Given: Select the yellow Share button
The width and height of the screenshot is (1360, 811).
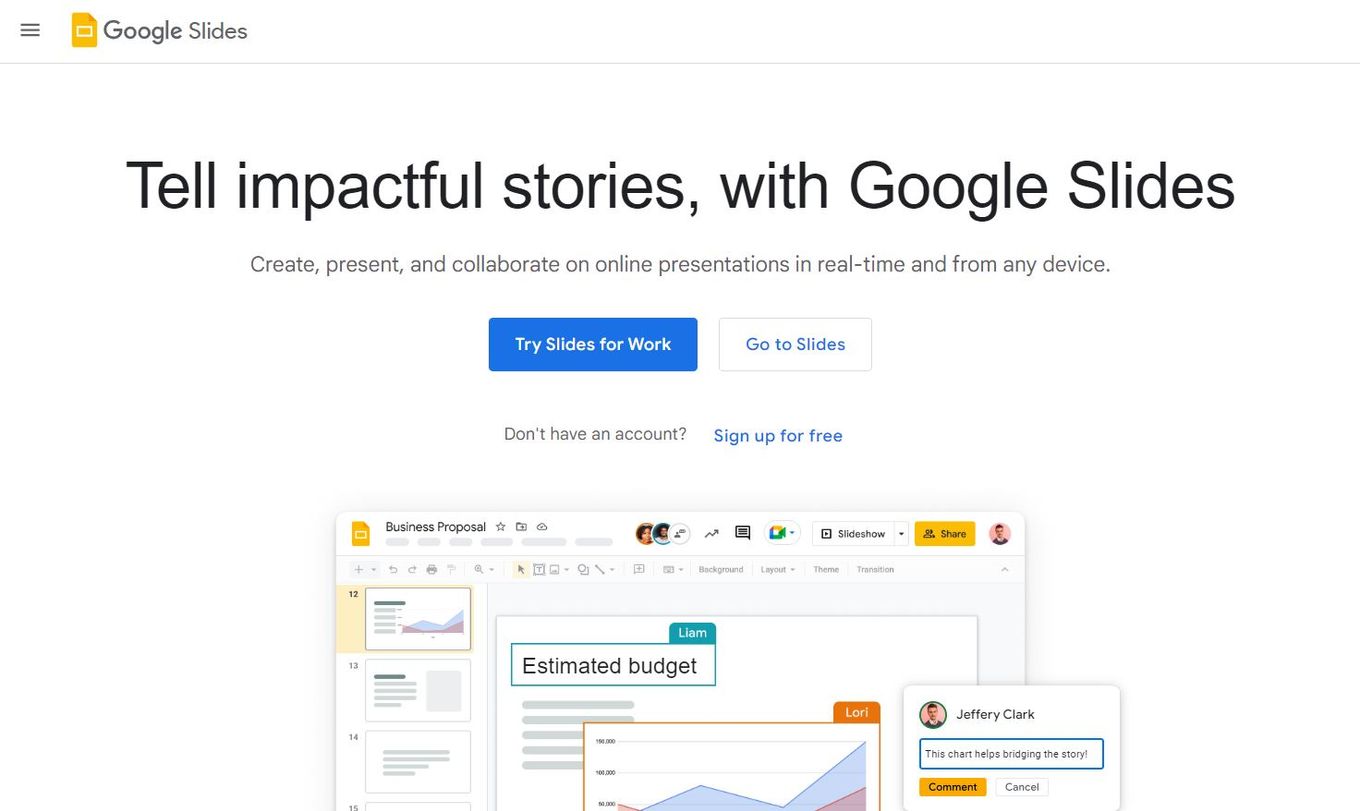Looking at the screenshot, I should (x=944, y=533).
